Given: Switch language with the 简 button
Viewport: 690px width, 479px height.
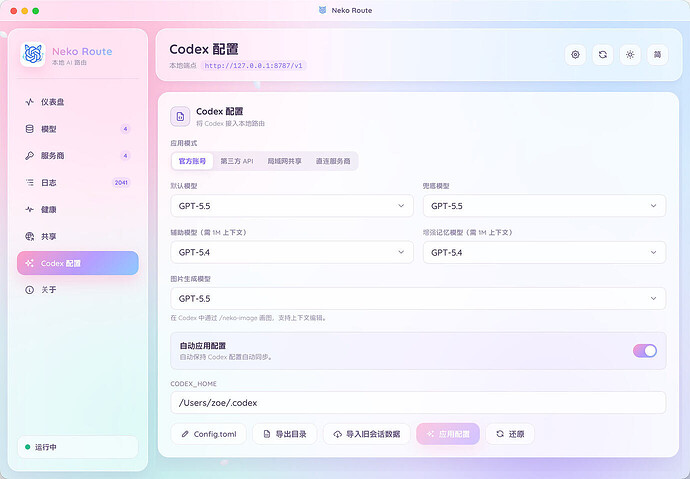Looking at the screenshot, I should pyautogui.click(x=657, y=55).
